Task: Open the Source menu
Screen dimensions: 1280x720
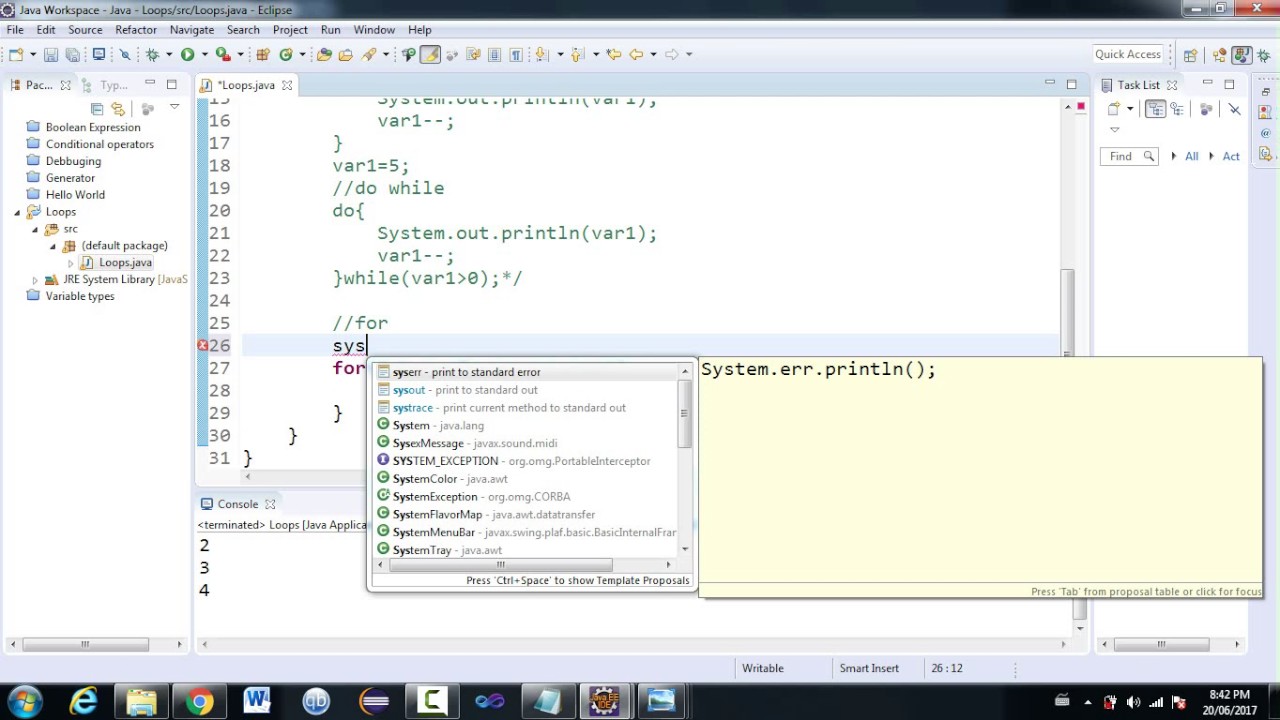Action: tap(85, 30)
